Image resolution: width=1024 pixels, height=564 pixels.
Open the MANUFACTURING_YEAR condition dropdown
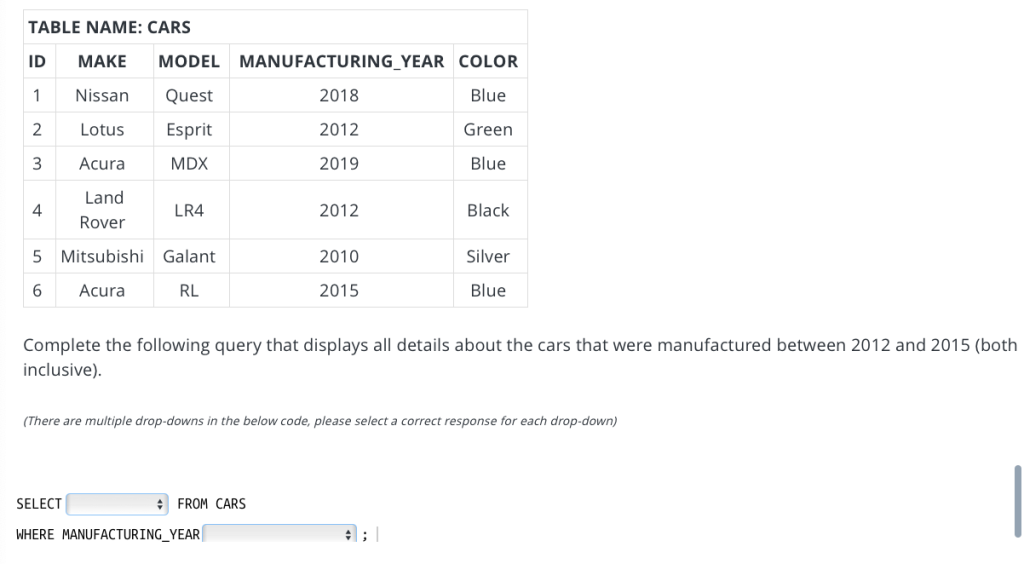pos(280,534)
